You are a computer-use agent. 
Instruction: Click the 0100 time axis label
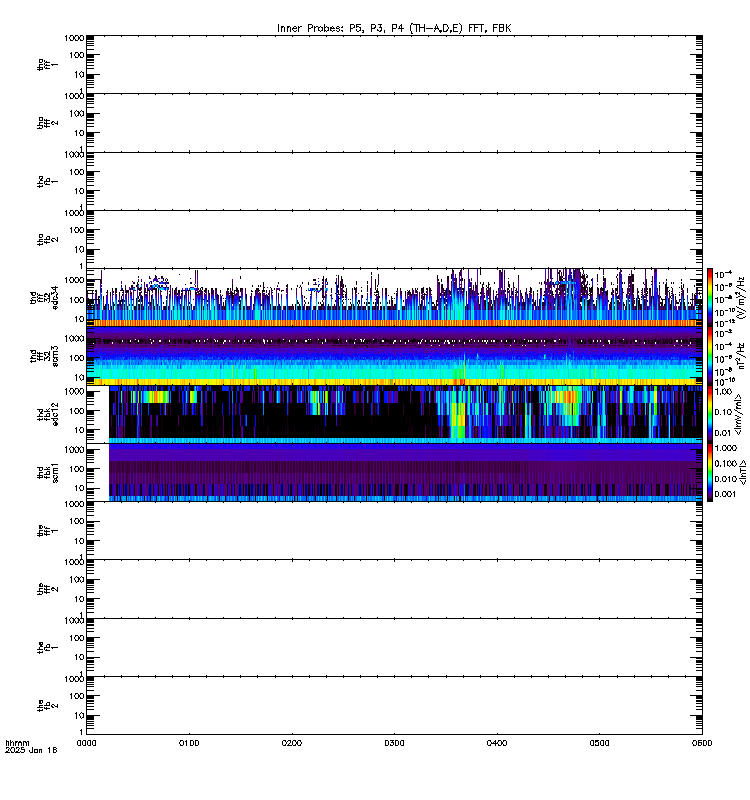click(x=189, y=743)
